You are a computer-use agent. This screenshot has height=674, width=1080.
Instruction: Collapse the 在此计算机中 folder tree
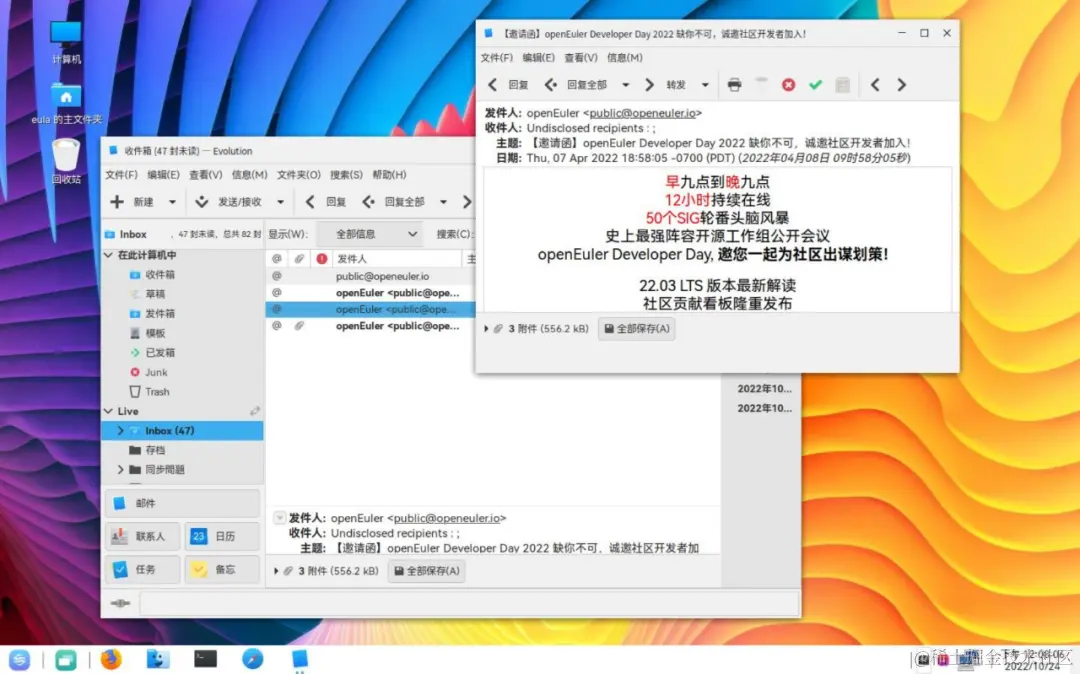[107, 255]
